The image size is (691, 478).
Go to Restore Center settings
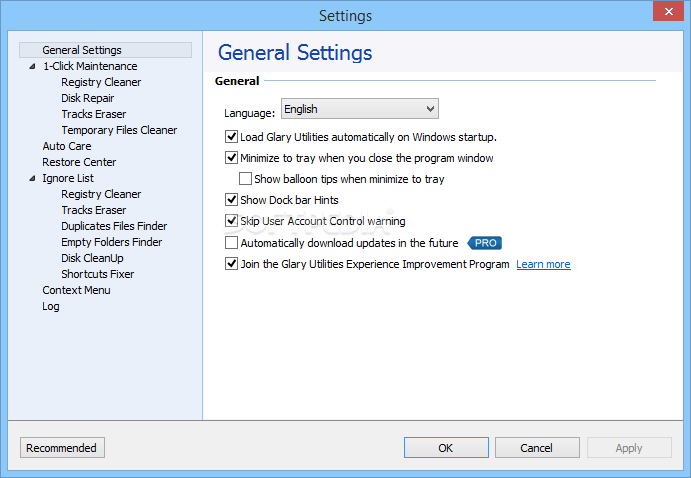click(79, 162)
